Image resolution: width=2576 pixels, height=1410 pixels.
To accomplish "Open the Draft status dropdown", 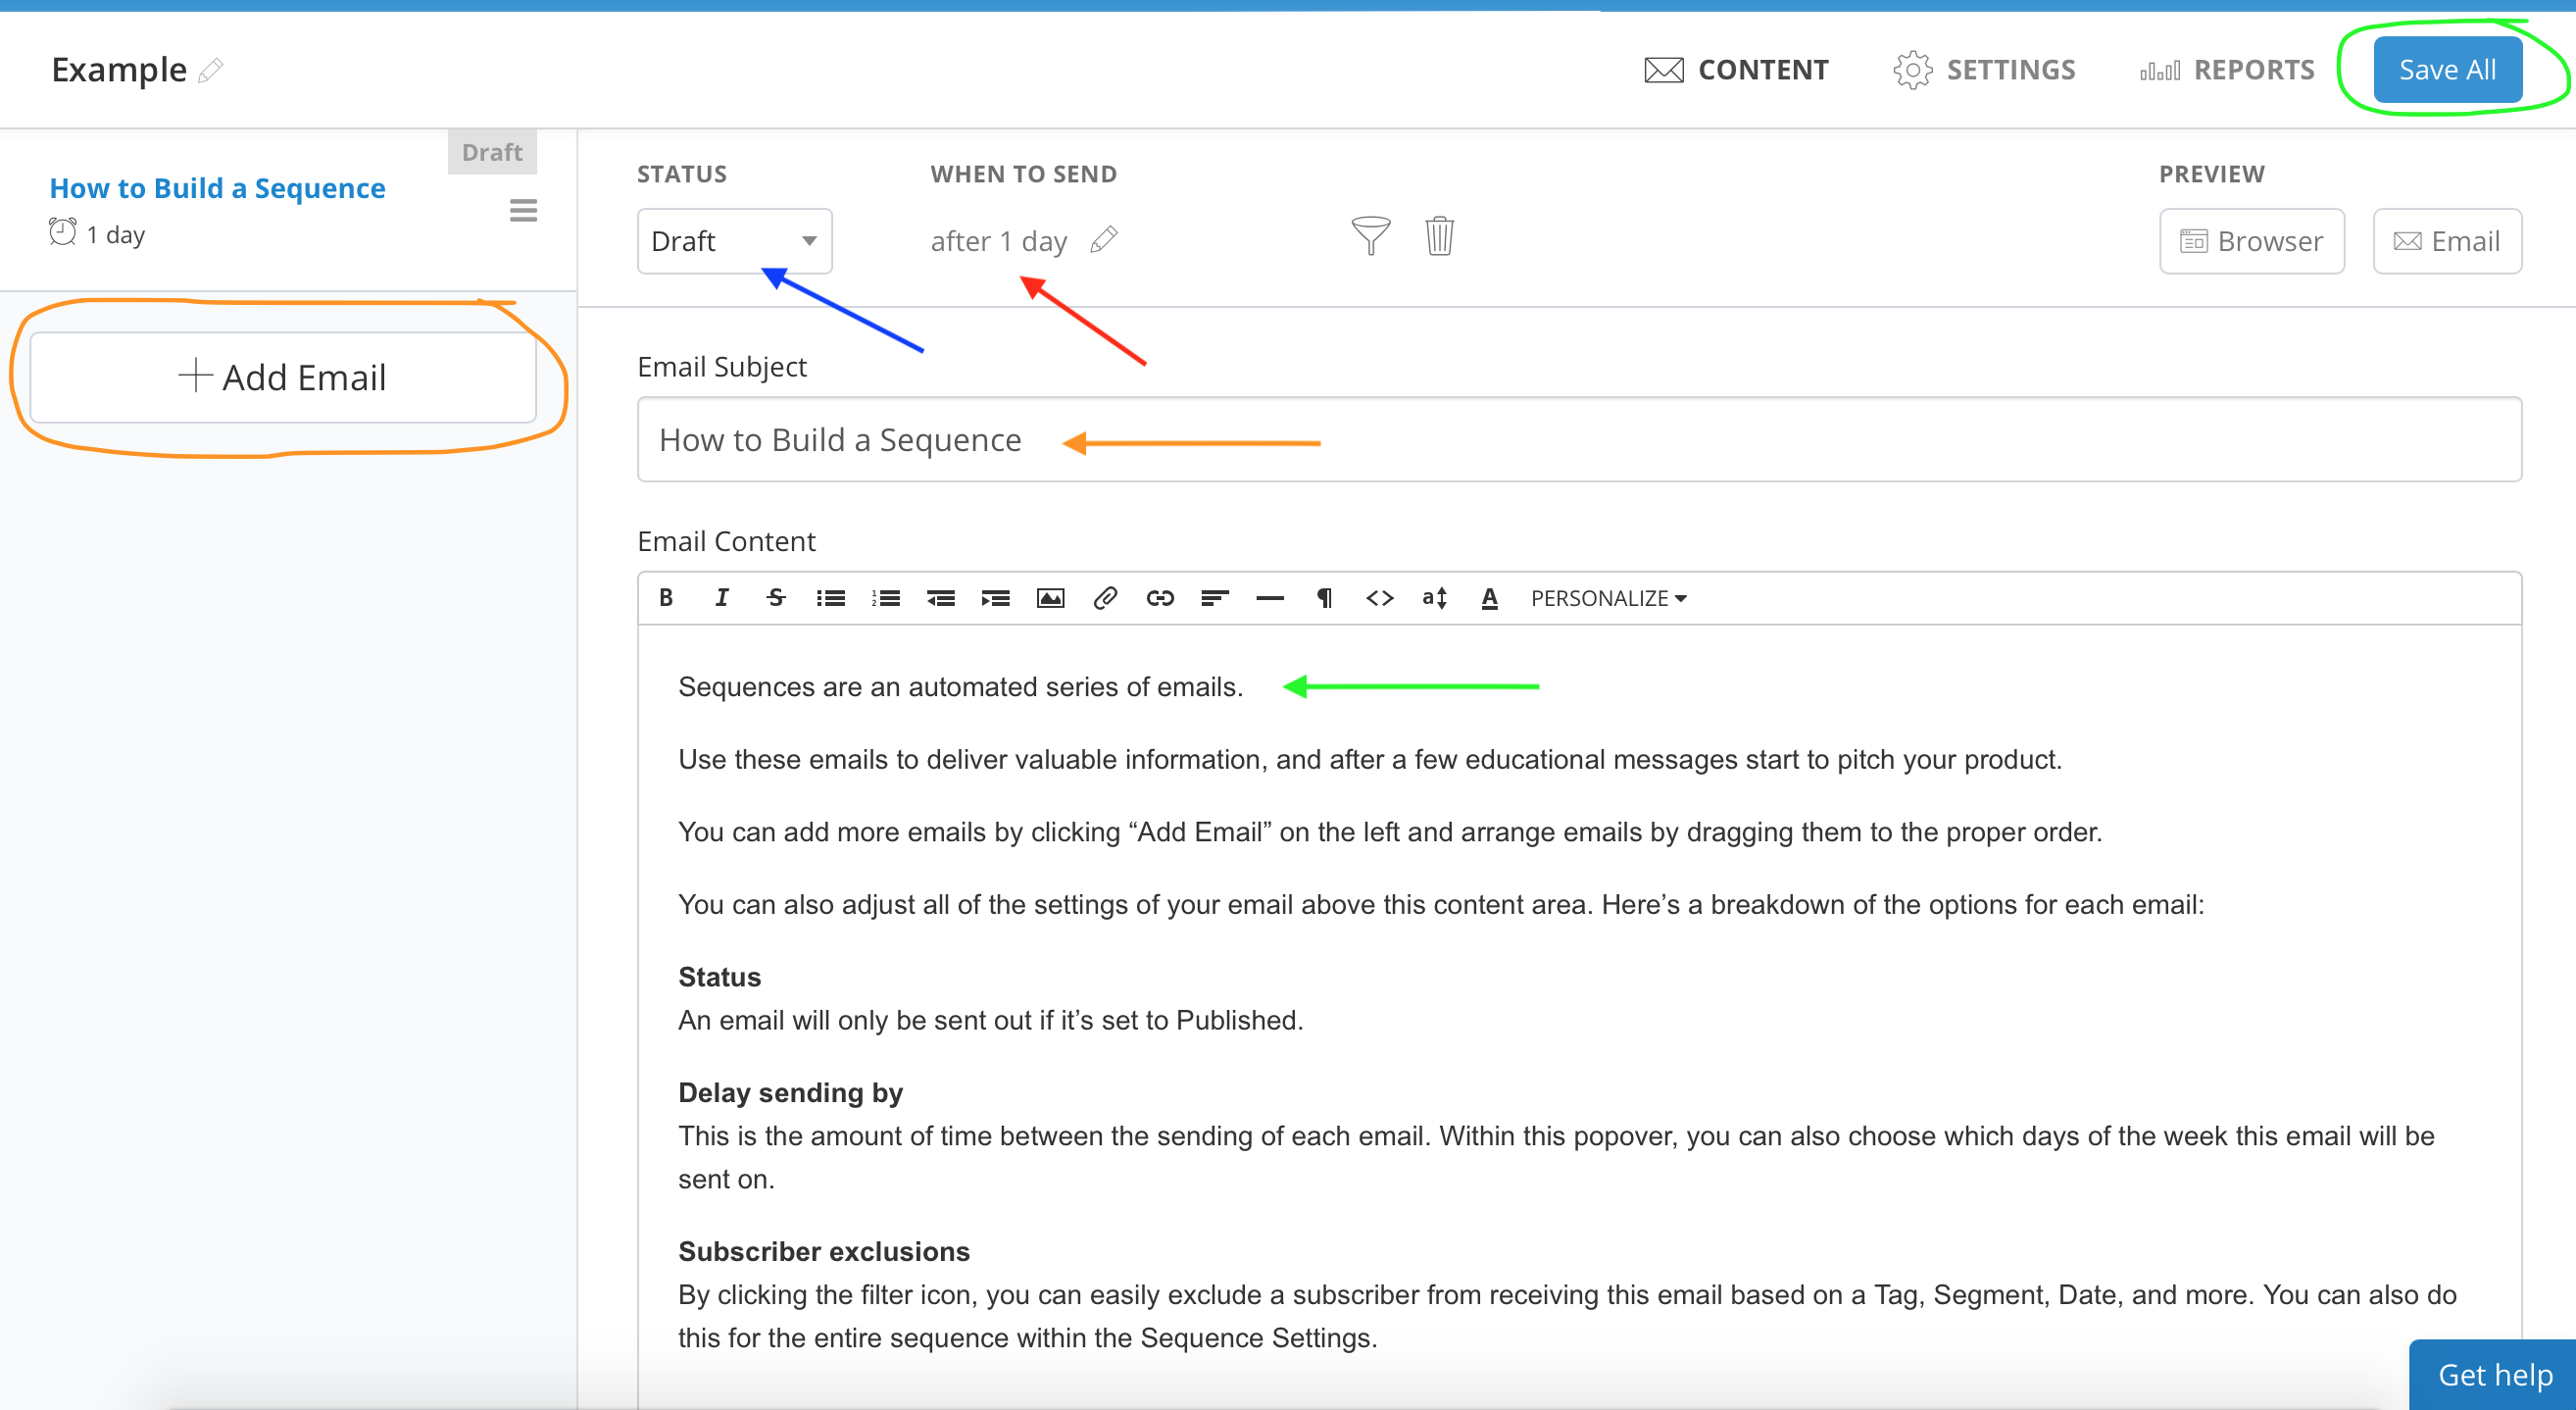I will pos(735,241).
